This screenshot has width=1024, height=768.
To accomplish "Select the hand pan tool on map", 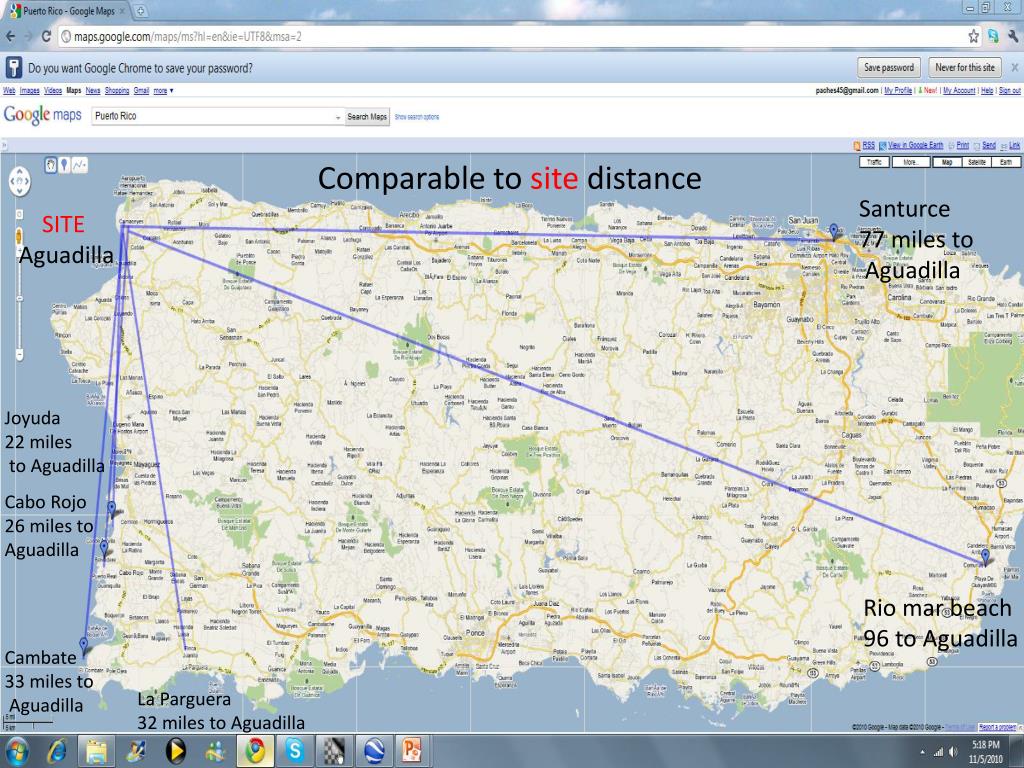I will [51, 165].
